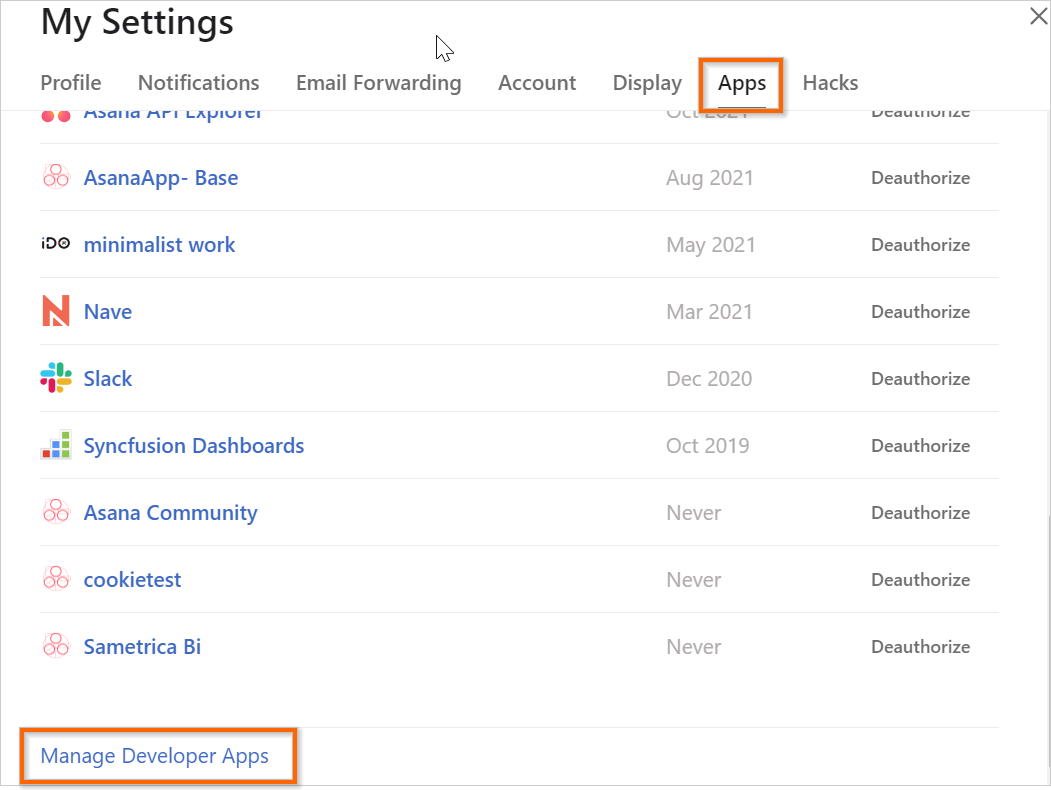Open the Email Forwarding tab

[x=379, y=82]
